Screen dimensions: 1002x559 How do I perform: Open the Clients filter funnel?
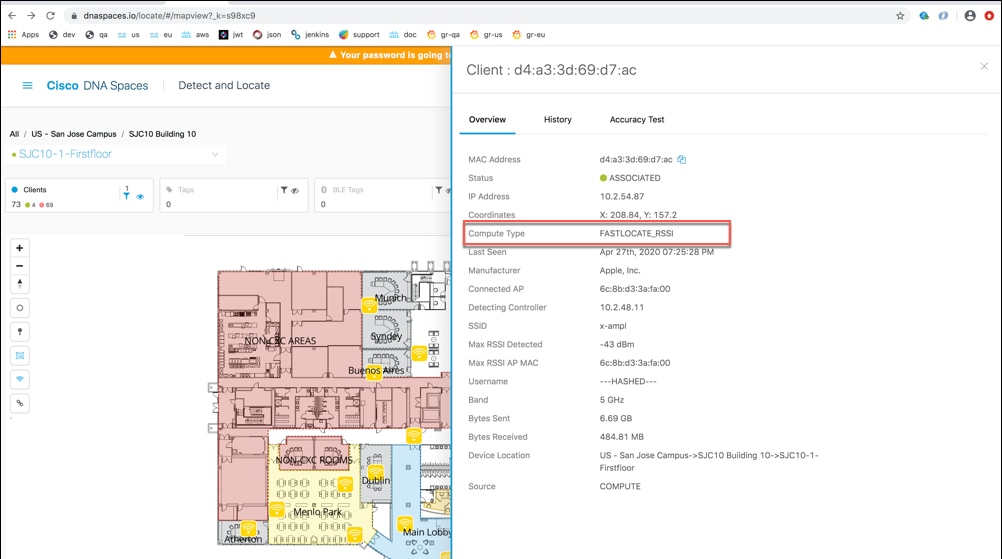click(x=127, y=196)
